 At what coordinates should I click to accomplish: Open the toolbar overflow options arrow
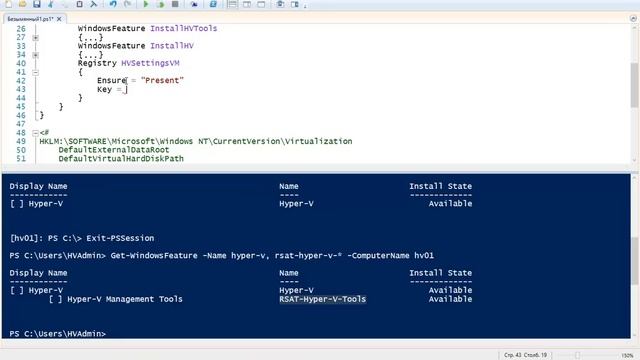tap(305, 5)
